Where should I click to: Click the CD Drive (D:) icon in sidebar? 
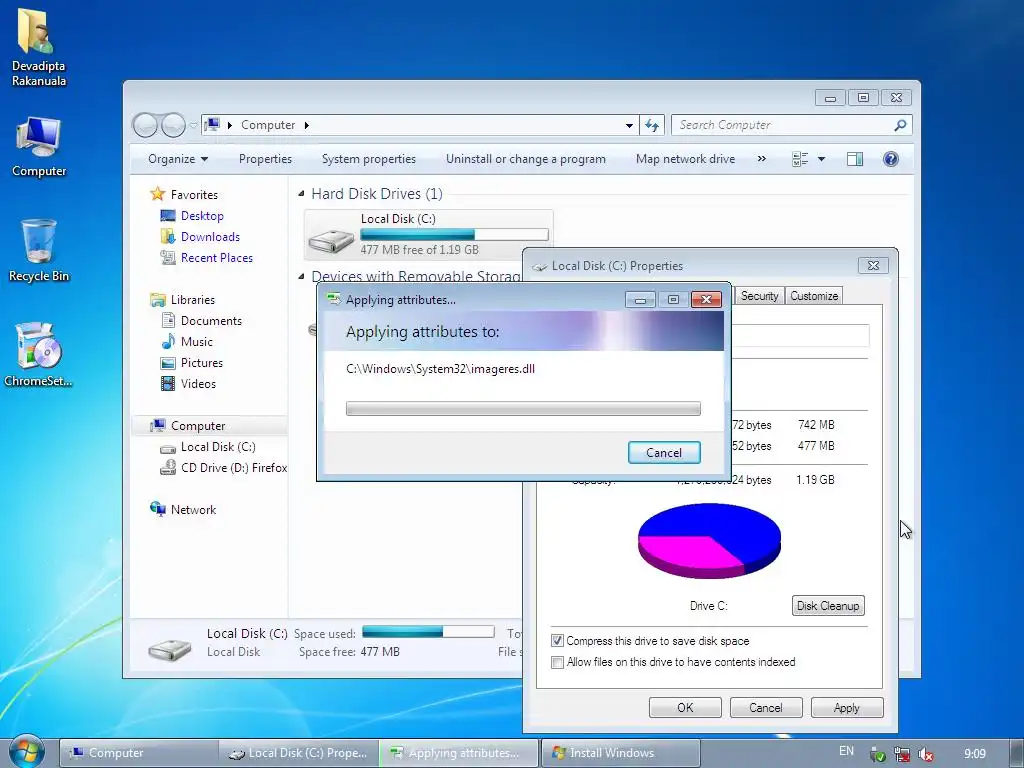(168, 468)
